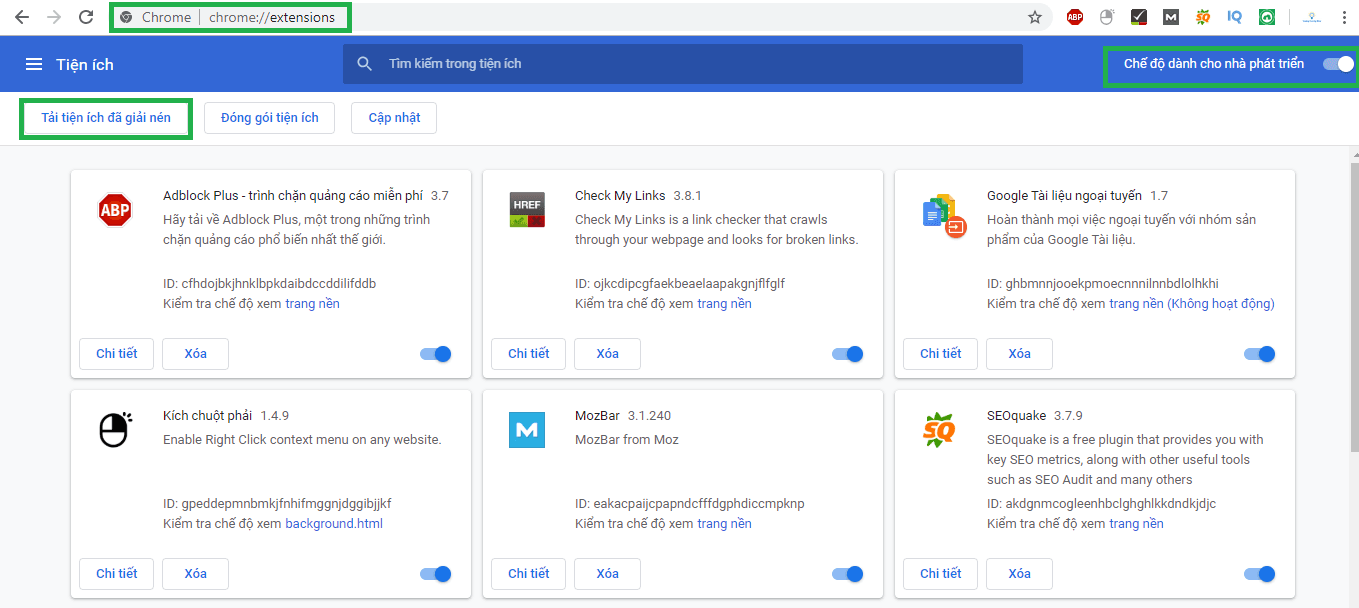
Task: Disable the SEOquake extension toggle
Action: 1259,574
